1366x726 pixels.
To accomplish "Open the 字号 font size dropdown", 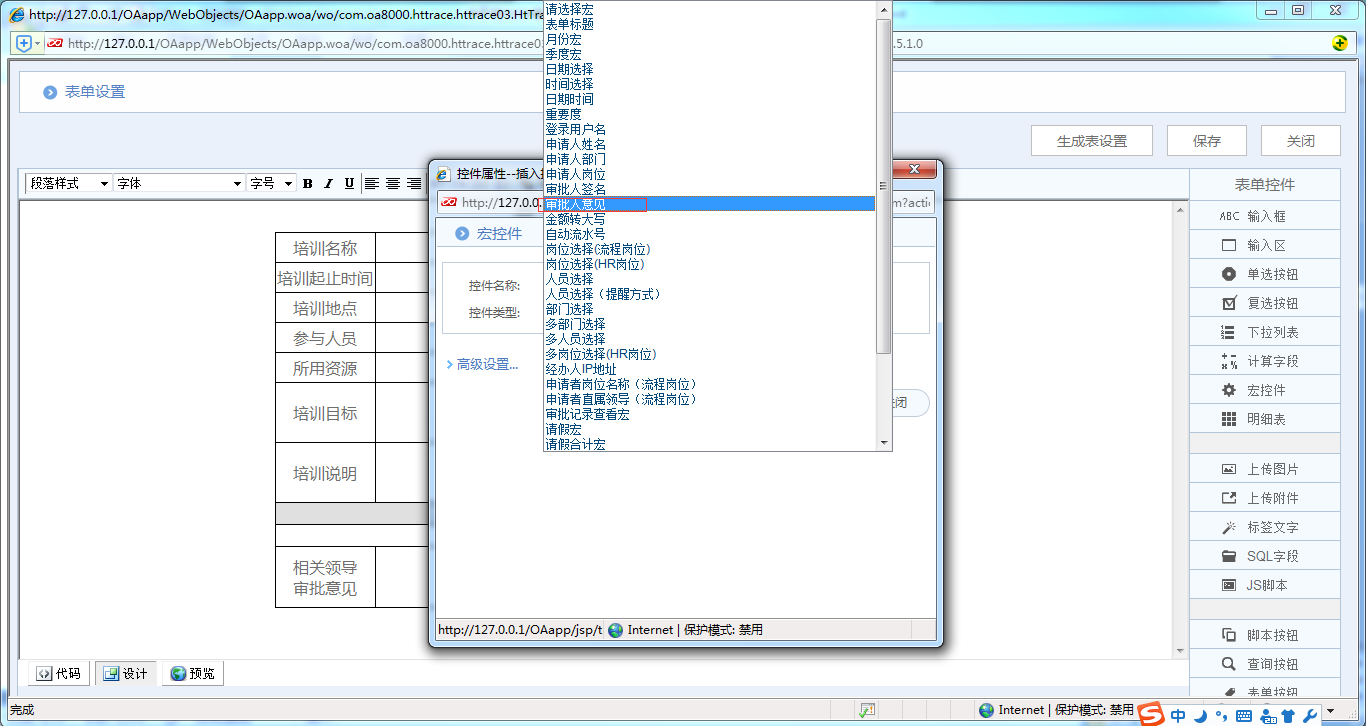I will [289, 183].
